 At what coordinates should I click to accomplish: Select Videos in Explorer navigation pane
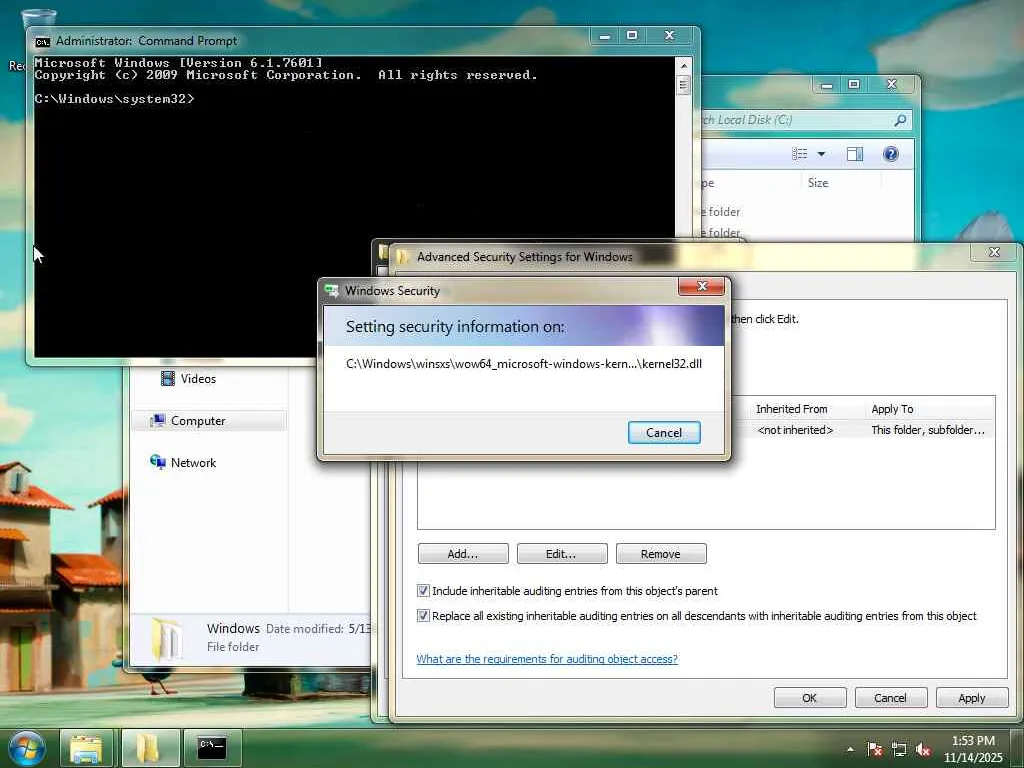pyautogui.click(x=198, y=379)
